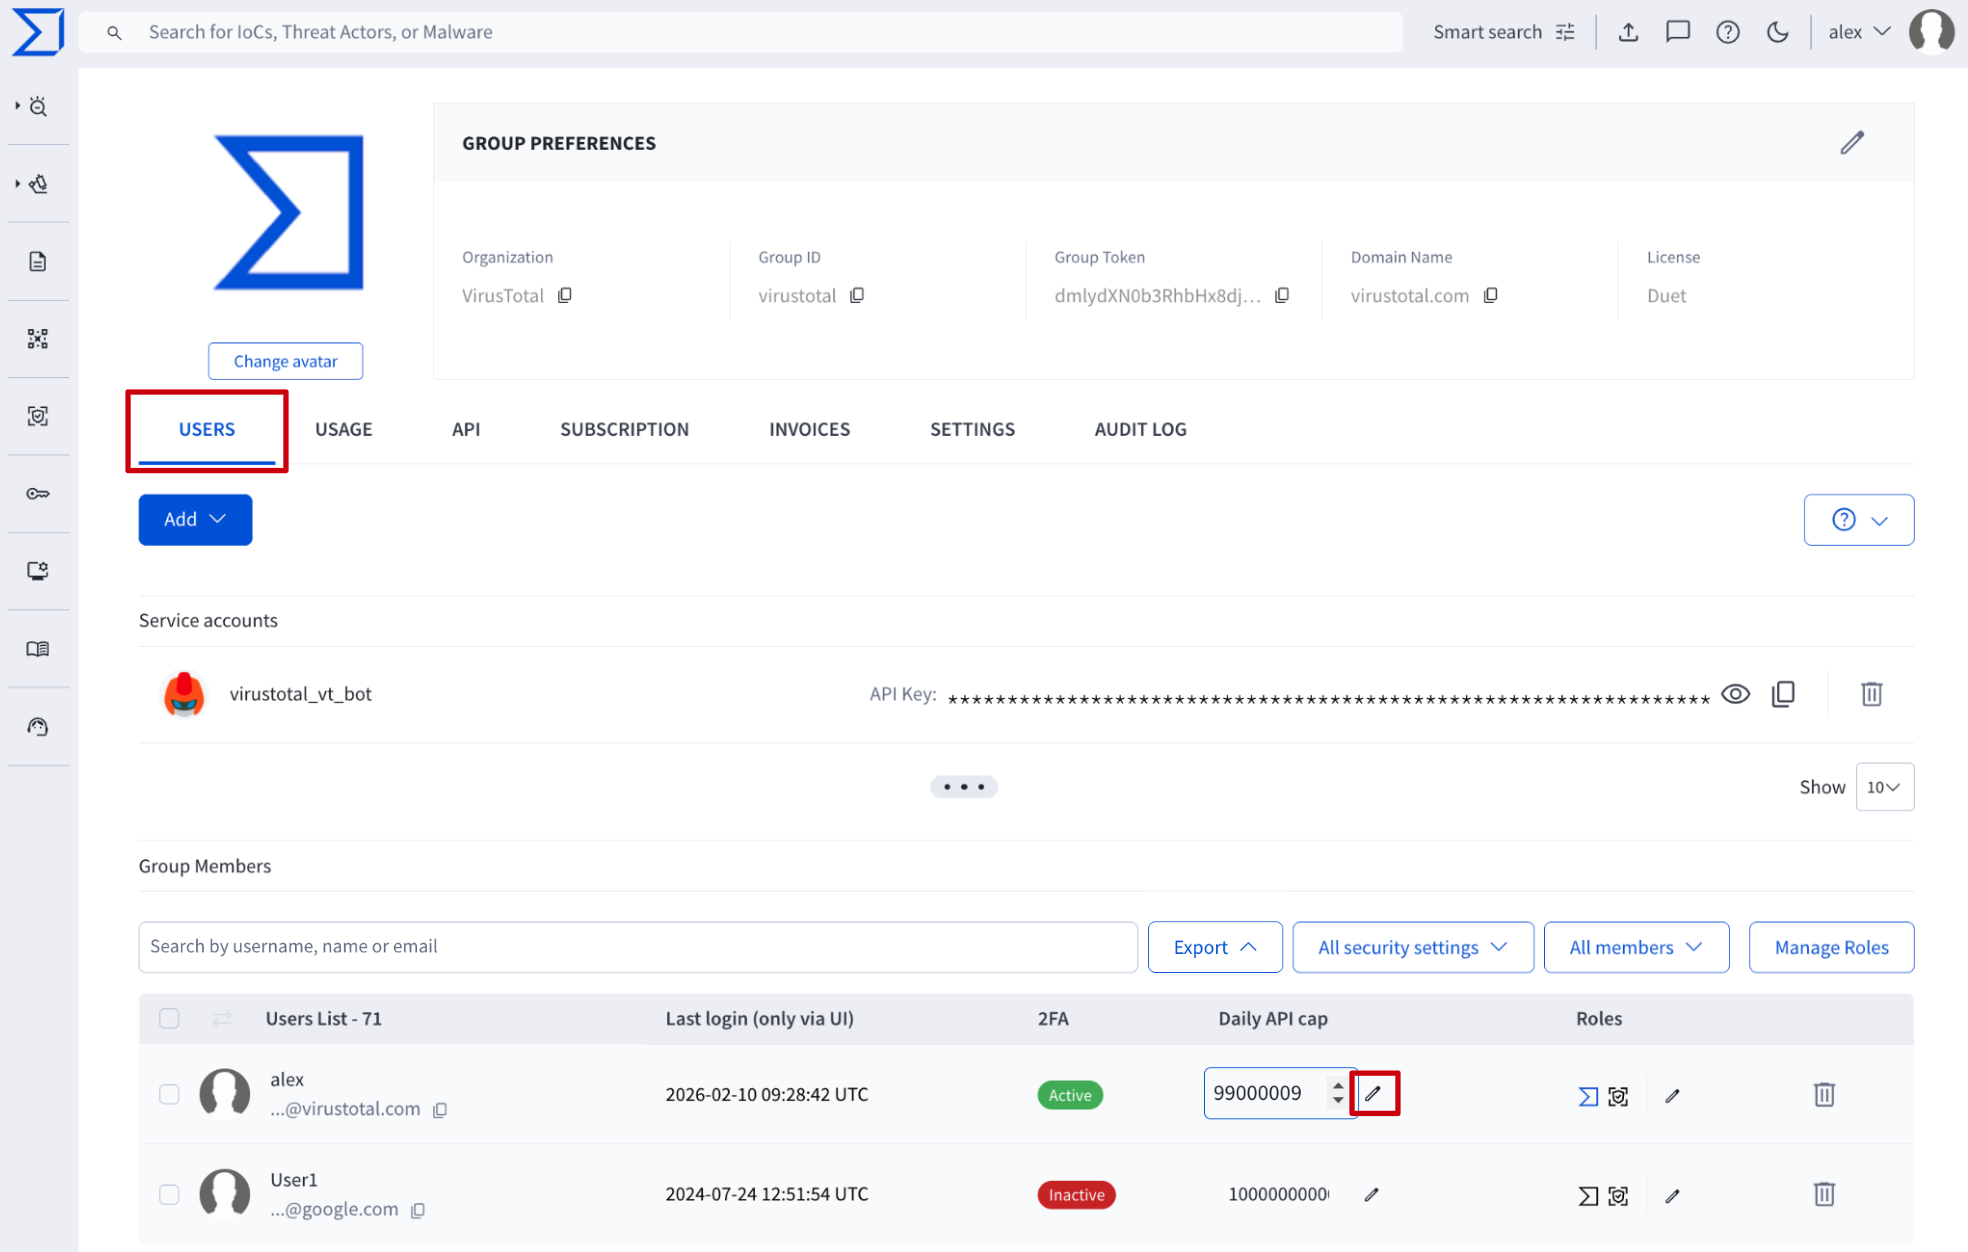Reveal the hidden API key eye icon

[1735, 693]
